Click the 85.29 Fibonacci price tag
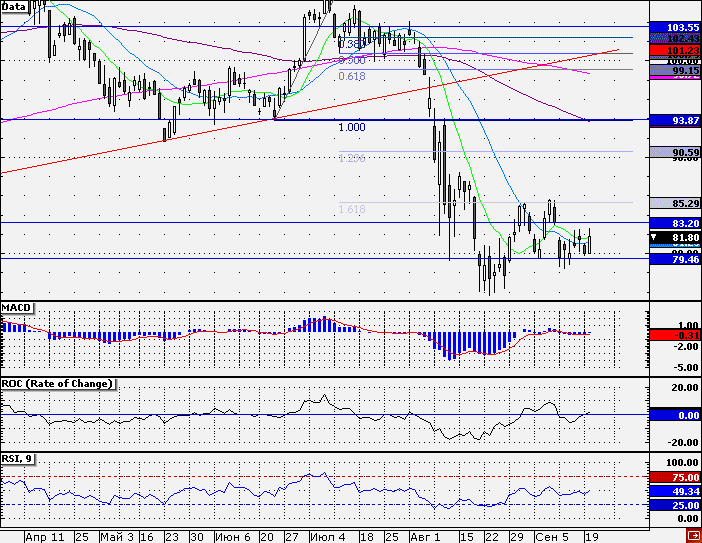 672,203
